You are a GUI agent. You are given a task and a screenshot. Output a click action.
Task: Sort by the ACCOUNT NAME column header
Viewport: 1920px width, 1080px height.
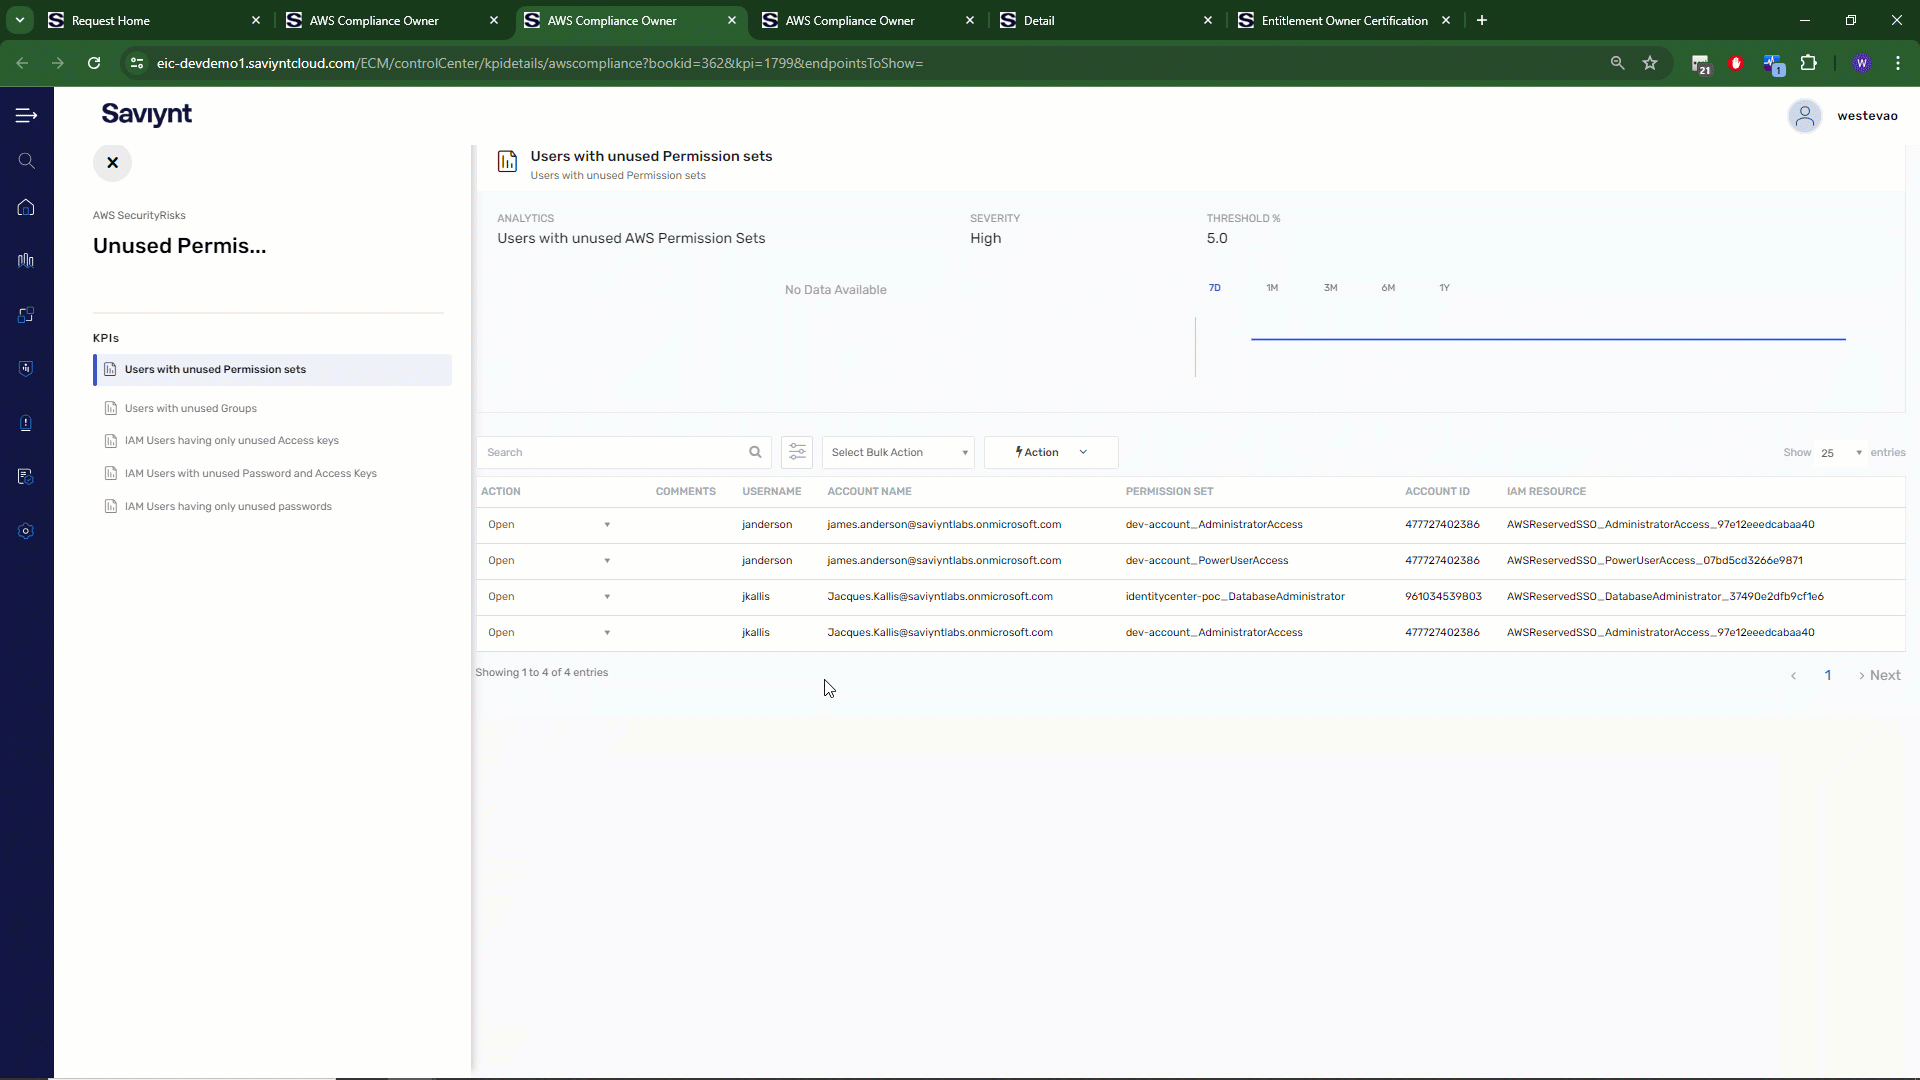click(869, 492)
